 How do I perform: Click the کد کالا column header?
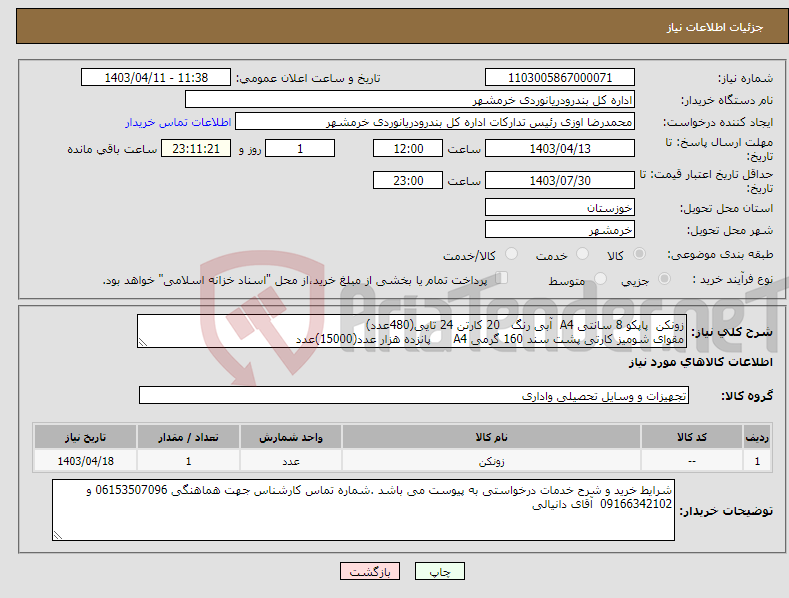coord(692,437)
